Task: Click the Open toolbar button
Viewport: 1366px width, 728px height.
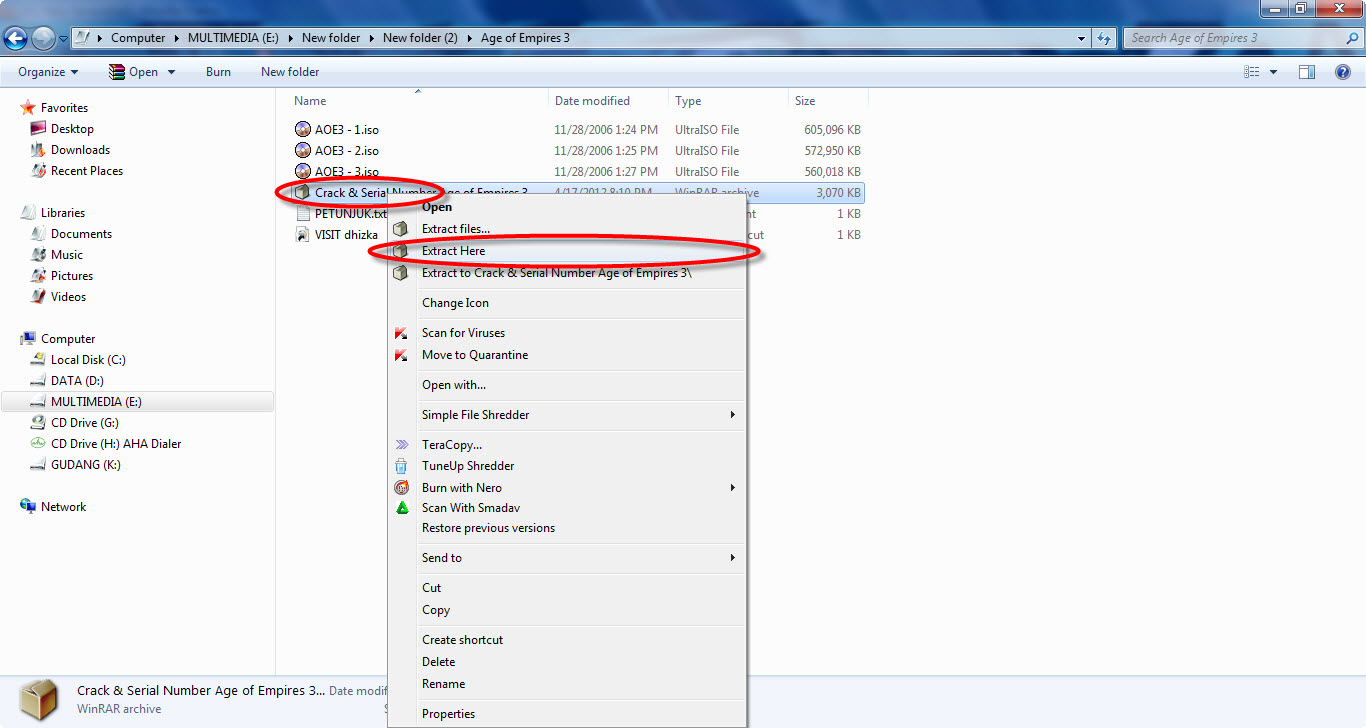Action: (x=133, y=72)
